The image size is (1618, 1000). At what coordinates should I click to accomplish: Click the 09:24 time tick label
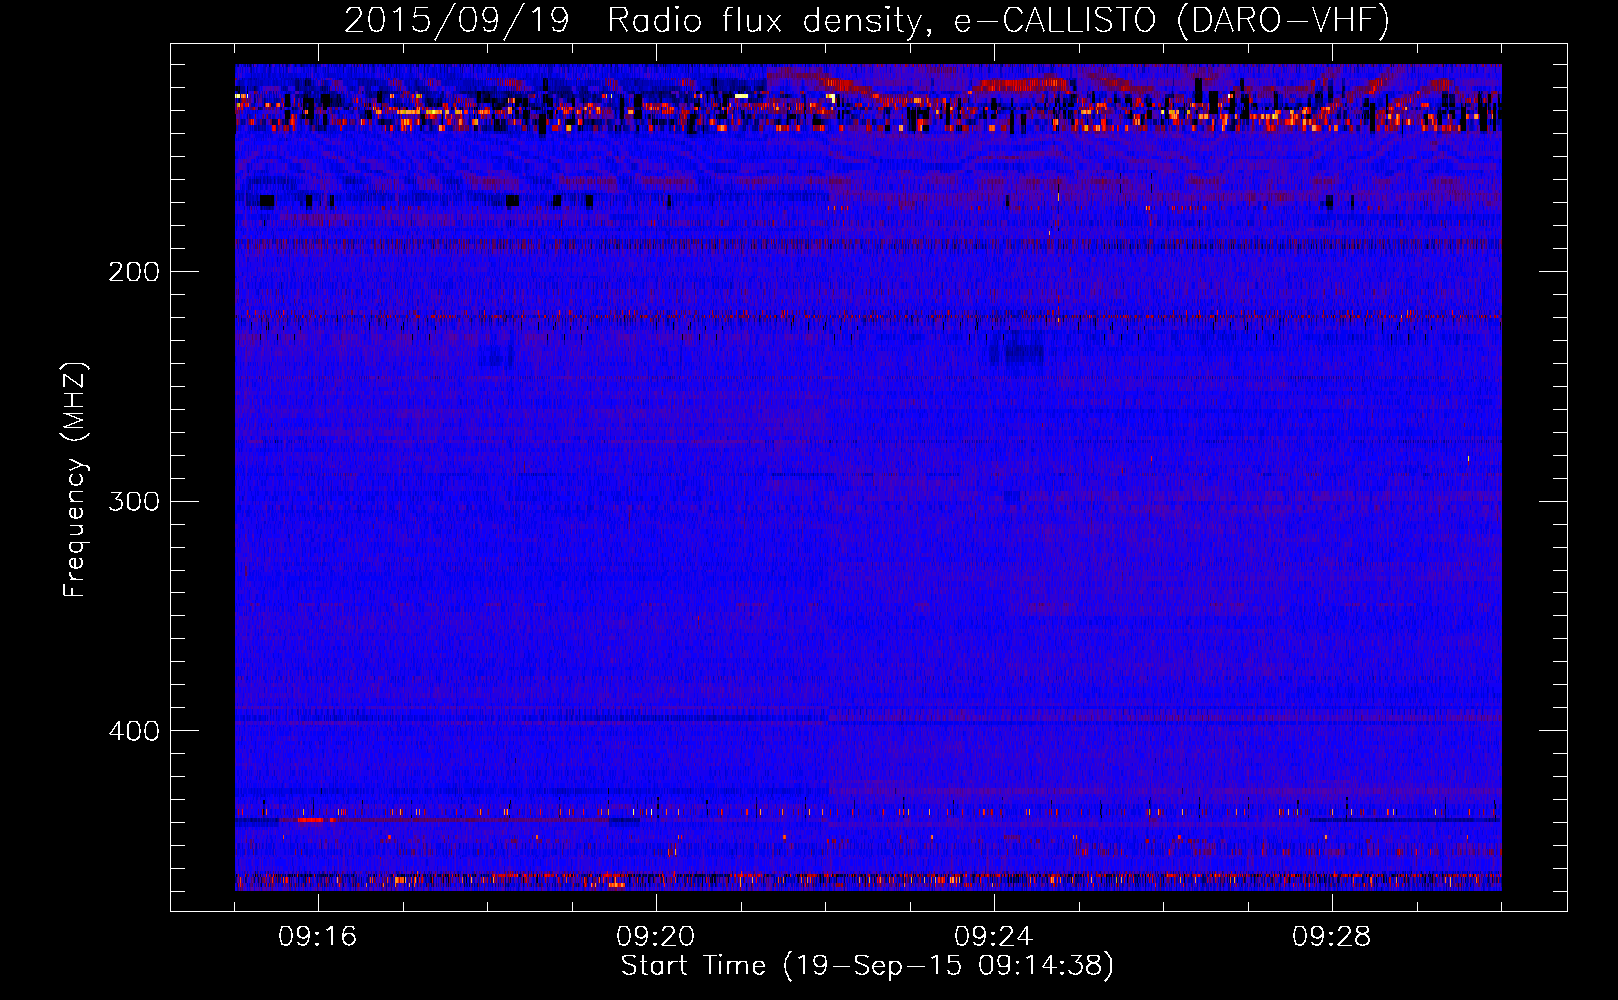click(994, 936)
